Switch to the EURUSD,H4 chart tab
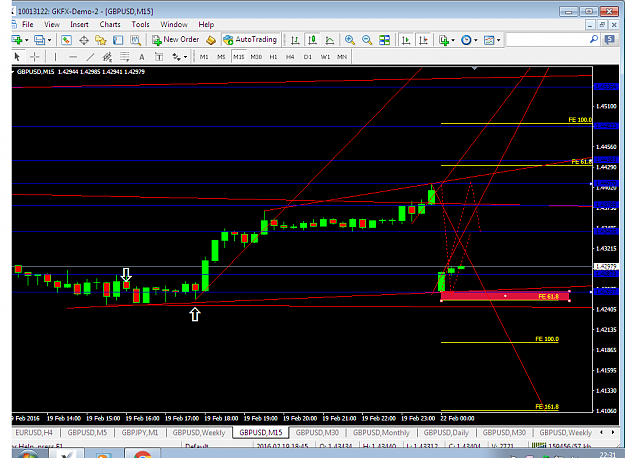 [x=34, y=432]
